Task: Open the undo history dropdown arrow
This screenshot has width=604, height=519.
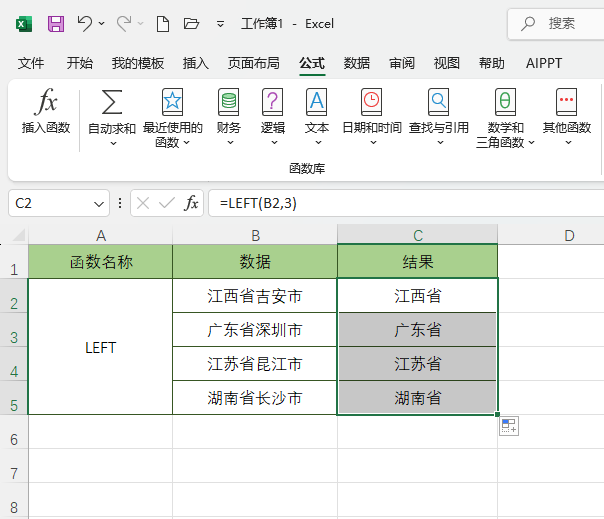Action: [x=101, y=24]
